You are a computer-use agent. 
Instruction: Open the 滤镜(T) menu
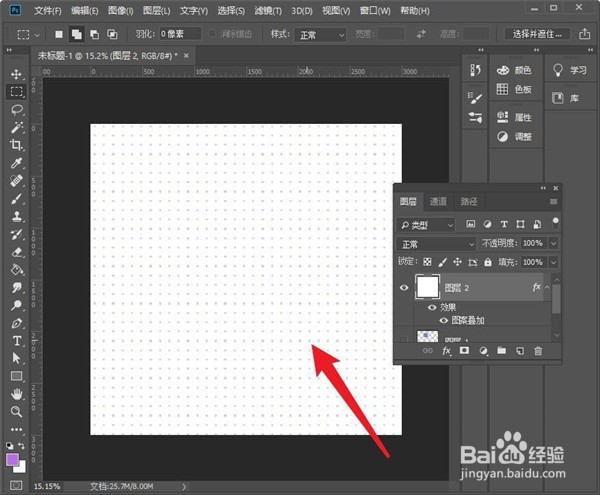(x=268, y=11)
